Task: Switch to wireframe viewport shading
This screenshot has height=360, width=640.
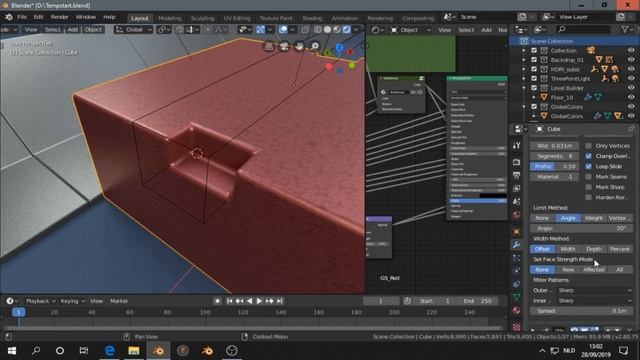Action: click(x=318, y=29)
